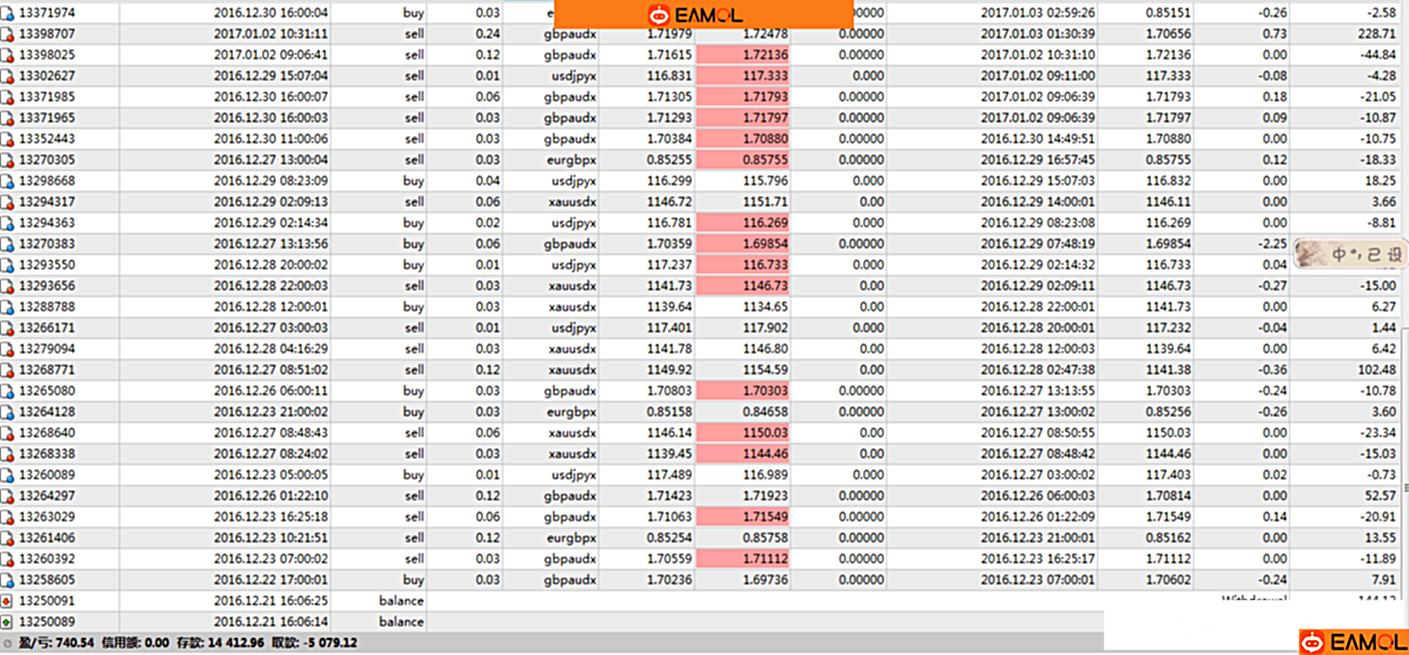Click the balance label in ticket 13250089 row
The width and height of the screenshot is (1409, 655).
coord(401,622)
